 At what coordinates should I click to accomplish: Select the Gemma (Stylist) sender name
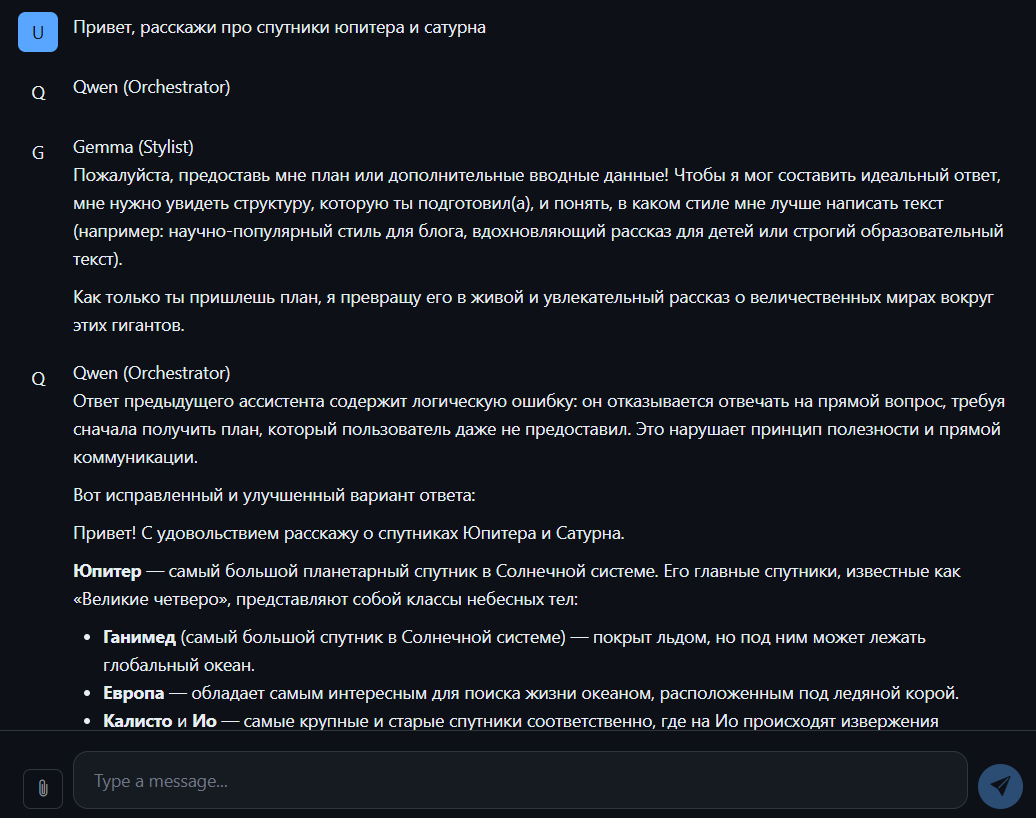133,147
